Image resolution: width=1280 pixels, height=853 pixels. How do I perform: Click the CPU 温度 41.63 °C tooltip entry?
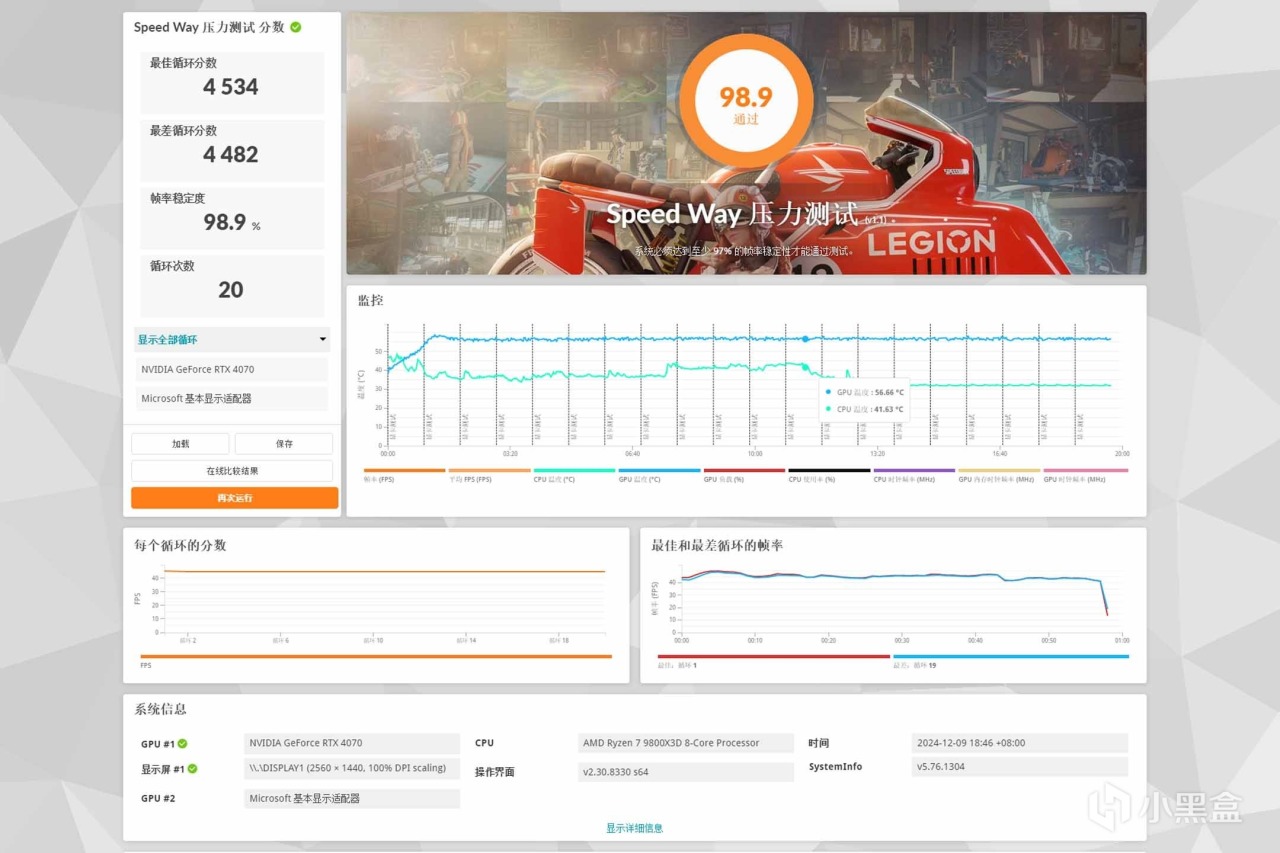(x=865, y=409)
